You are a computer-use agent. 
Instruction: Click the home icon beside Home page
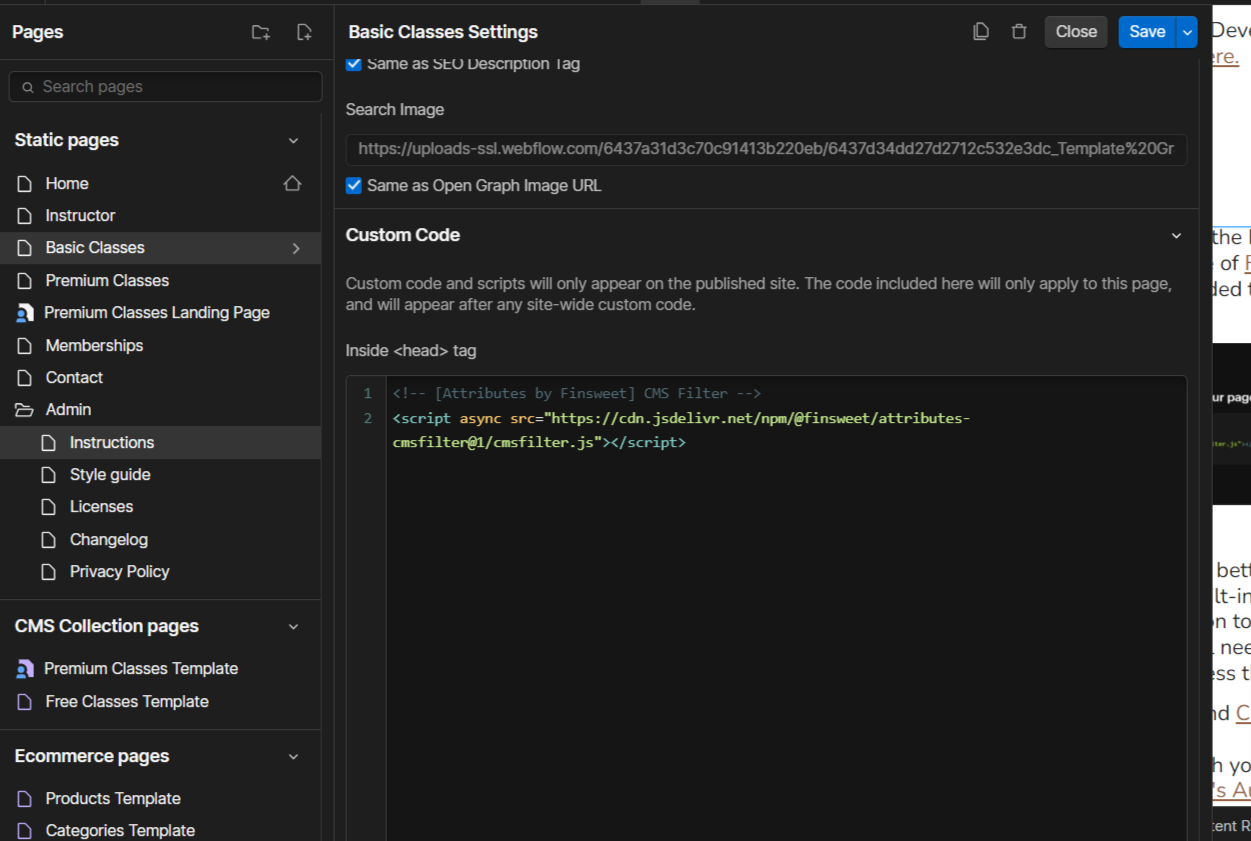tap(292, 183)
